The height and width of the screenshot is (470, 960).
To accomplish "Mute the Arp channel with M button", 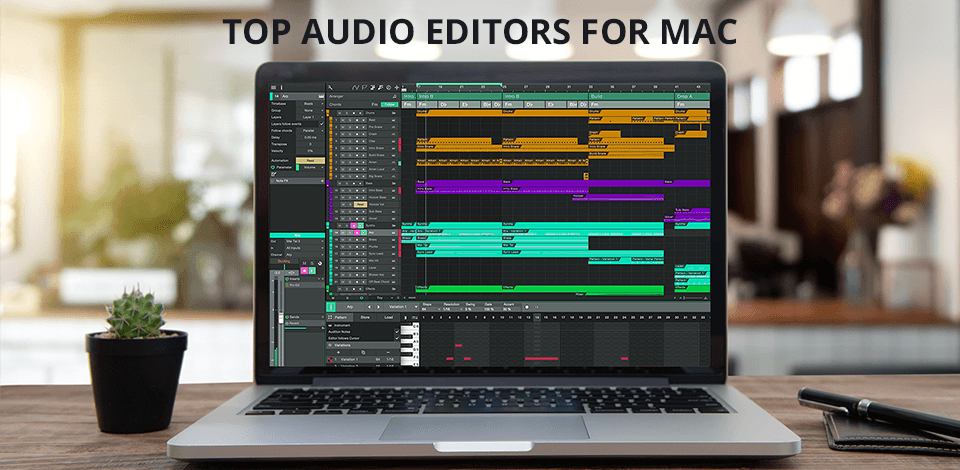I will click(304, 263).
